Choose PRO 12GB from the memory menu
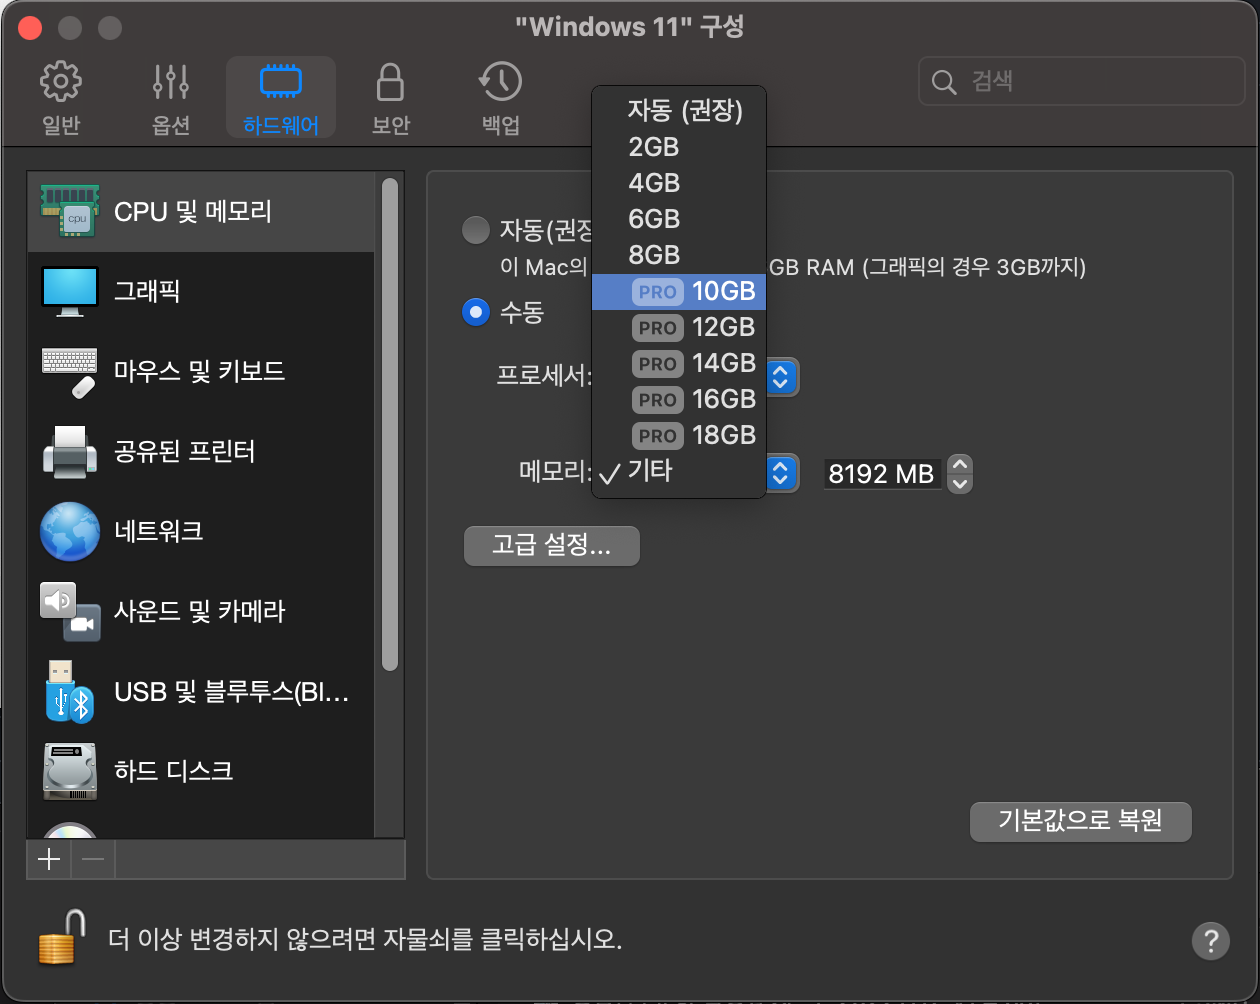 click(679, 327)
